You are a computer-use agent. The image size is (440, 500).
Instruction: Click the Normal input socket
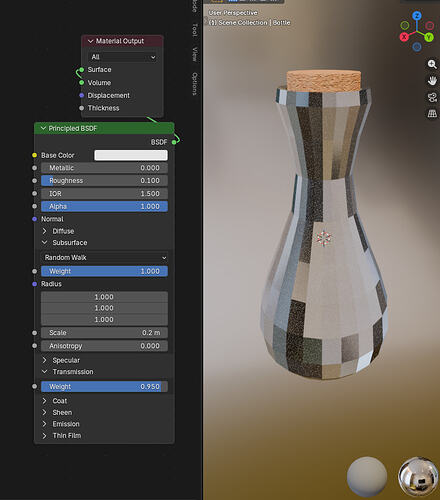pos(34,219)
